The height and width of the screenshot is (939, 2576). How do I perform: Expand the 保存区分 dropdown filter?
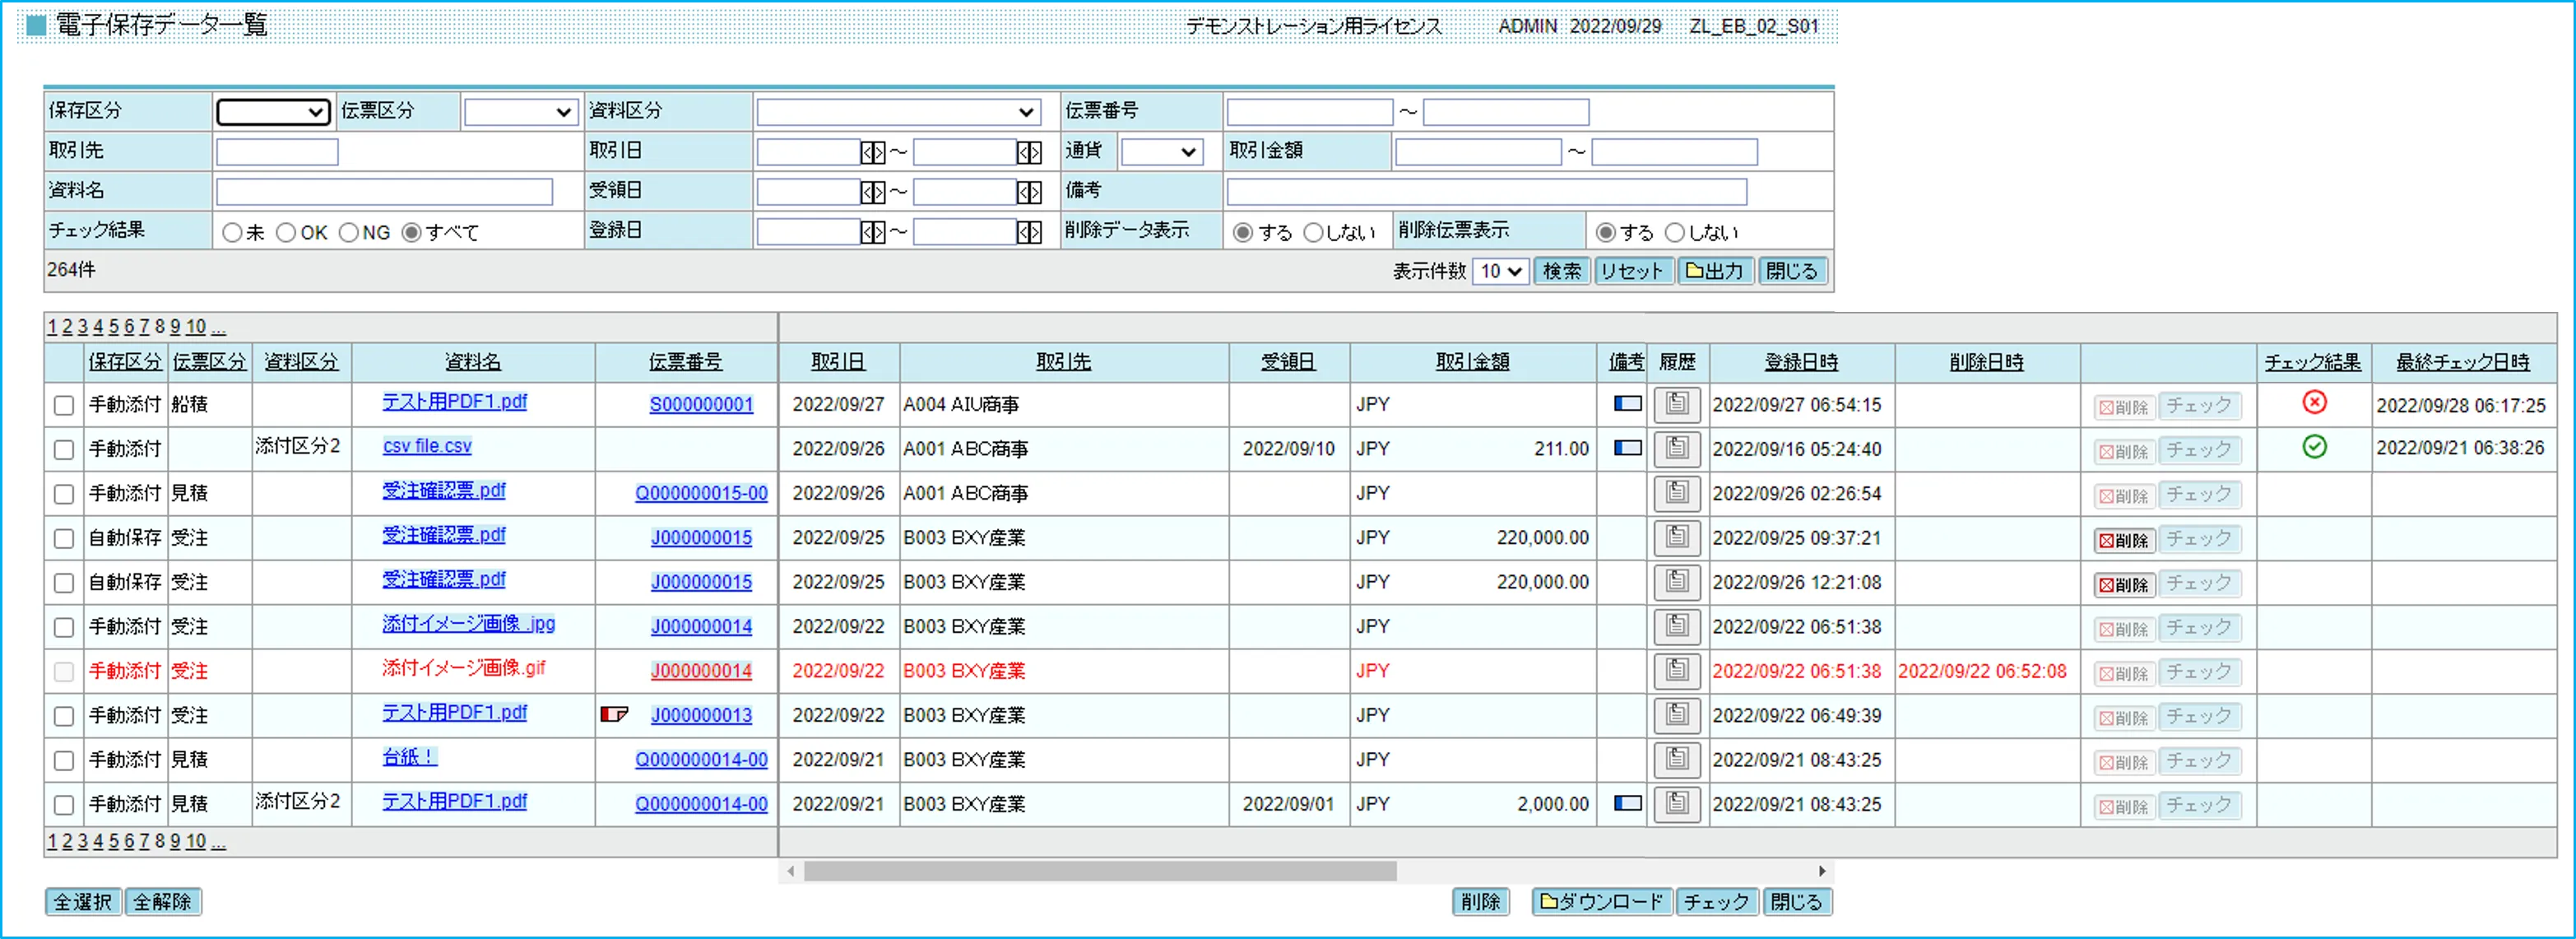[x=274, y=110]
